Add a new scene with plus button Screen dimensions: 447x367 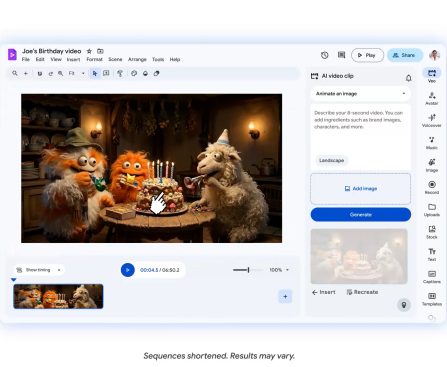tap(285, 296)
